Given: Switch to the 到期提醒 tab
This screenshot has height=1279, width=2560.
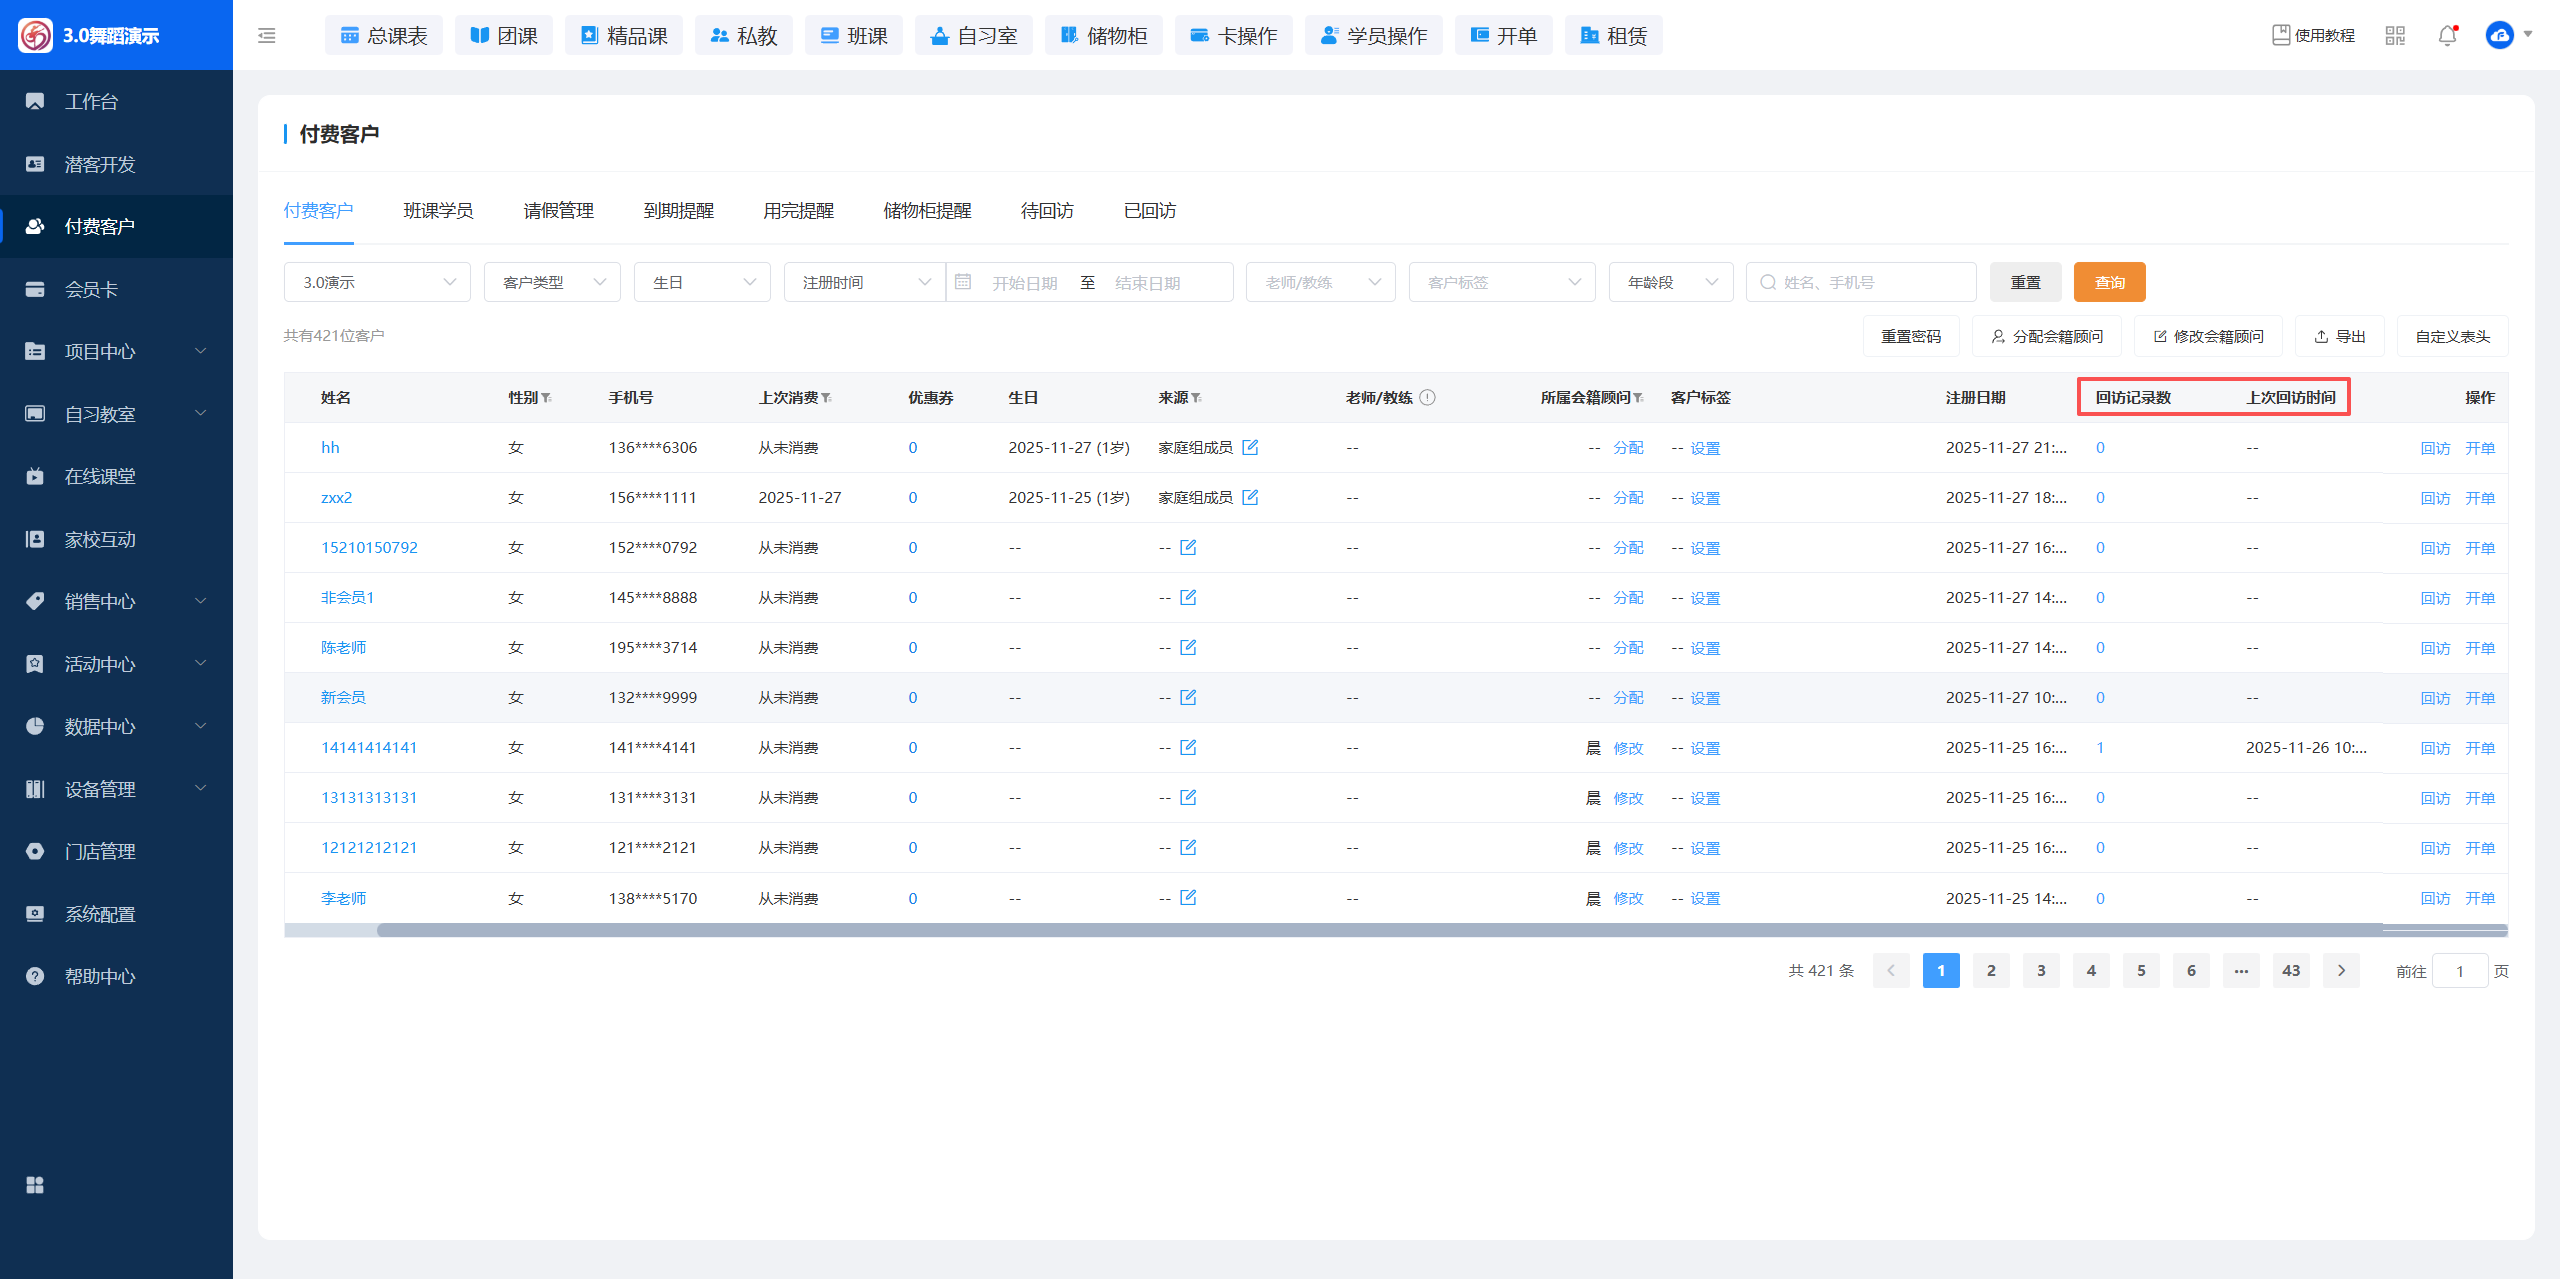Looking at the screenshot, I should coord(678,211).
